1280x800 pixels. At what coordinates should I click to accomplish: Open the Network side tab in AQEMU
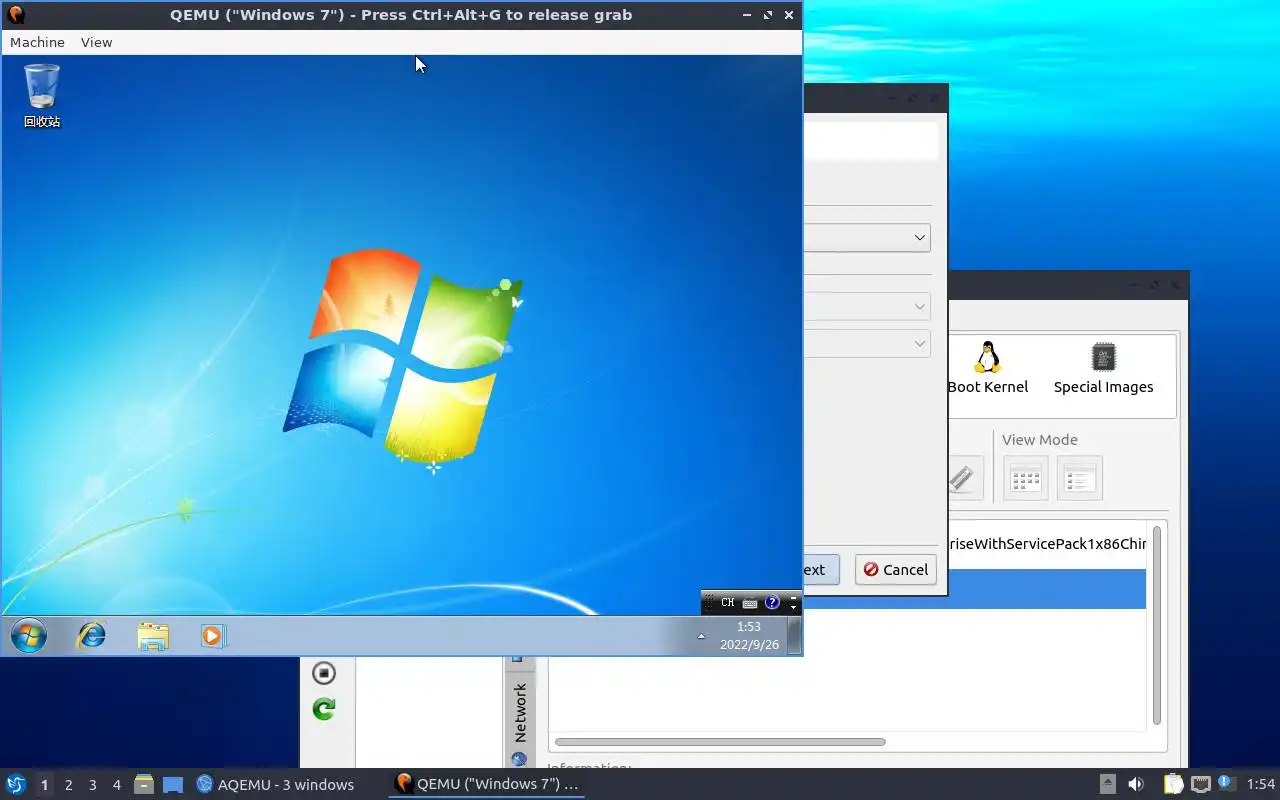519,712
